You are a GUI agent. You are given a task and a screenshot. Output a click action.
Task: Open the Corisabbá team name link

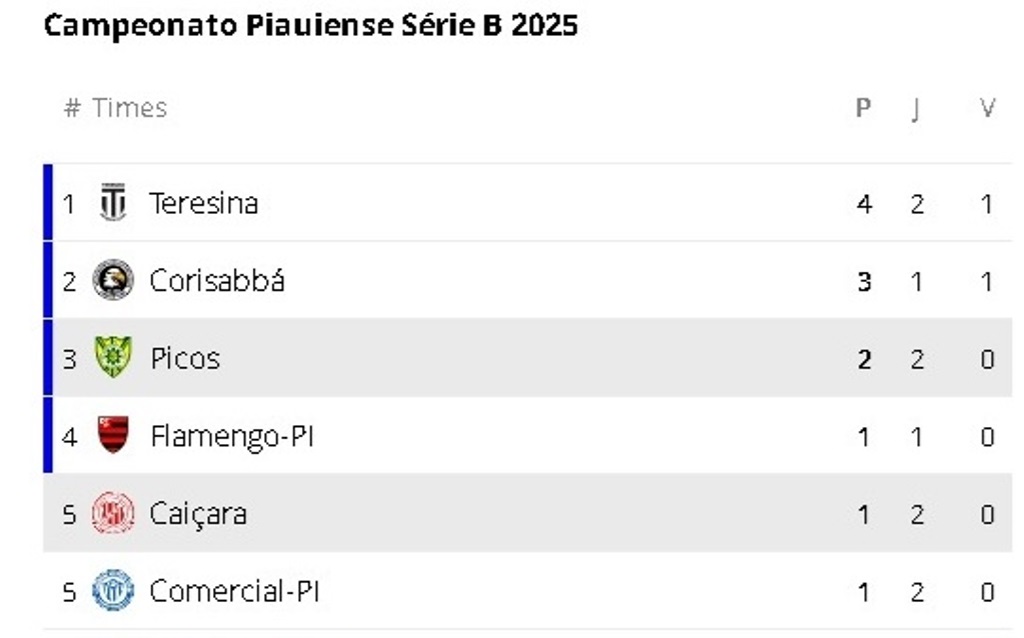click(x=217, y=280)
